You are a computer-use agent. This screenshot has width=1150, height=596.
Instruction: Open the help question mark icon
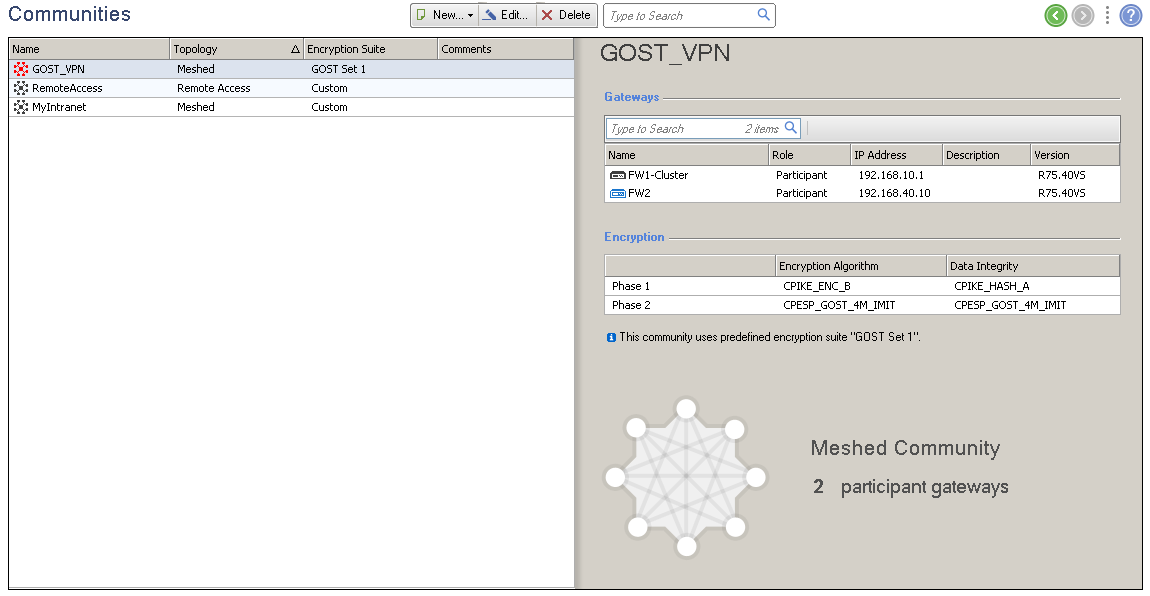click(1131, 15)
